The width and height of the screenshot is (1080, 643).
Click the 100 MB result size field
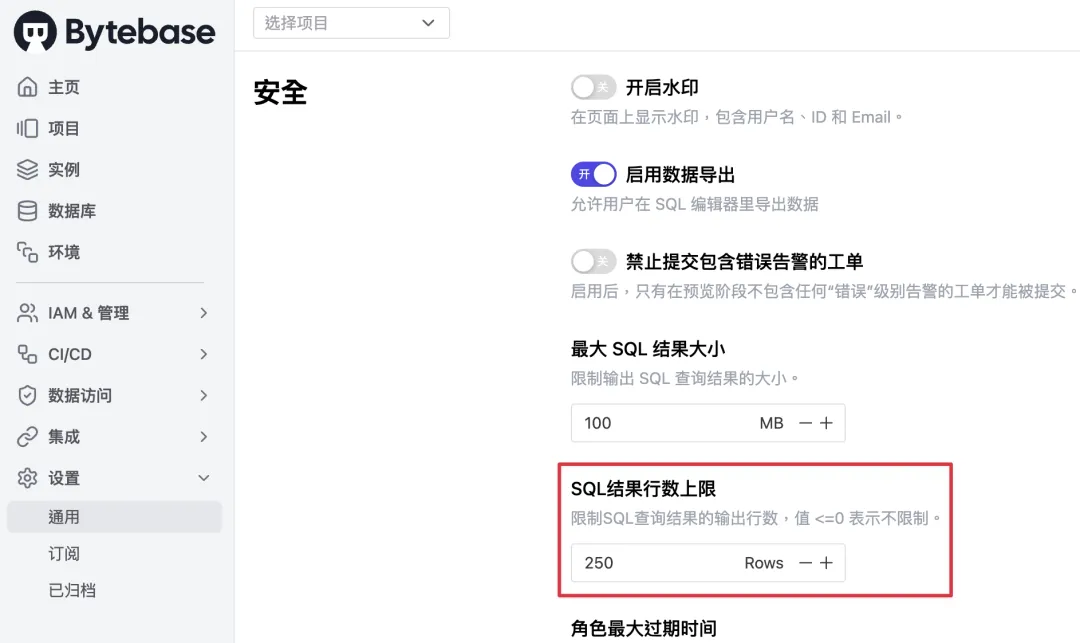[707, 423]
